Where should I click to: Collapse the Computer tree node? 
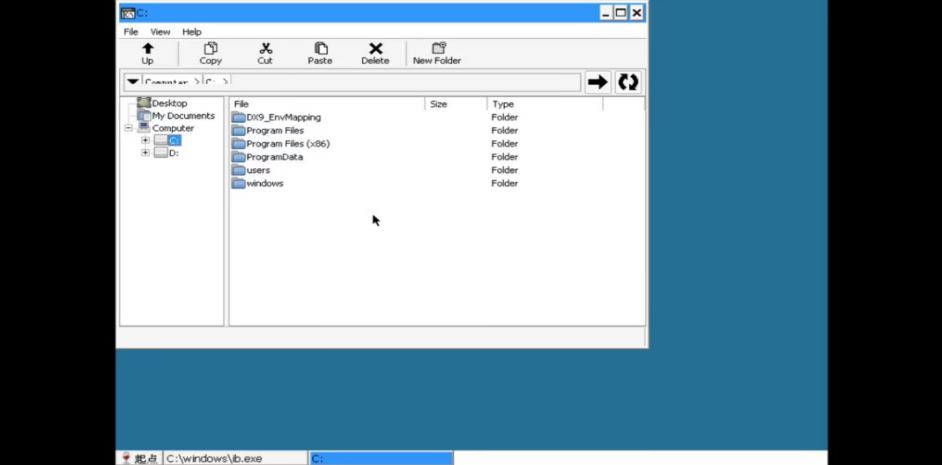tap(128, 128)
